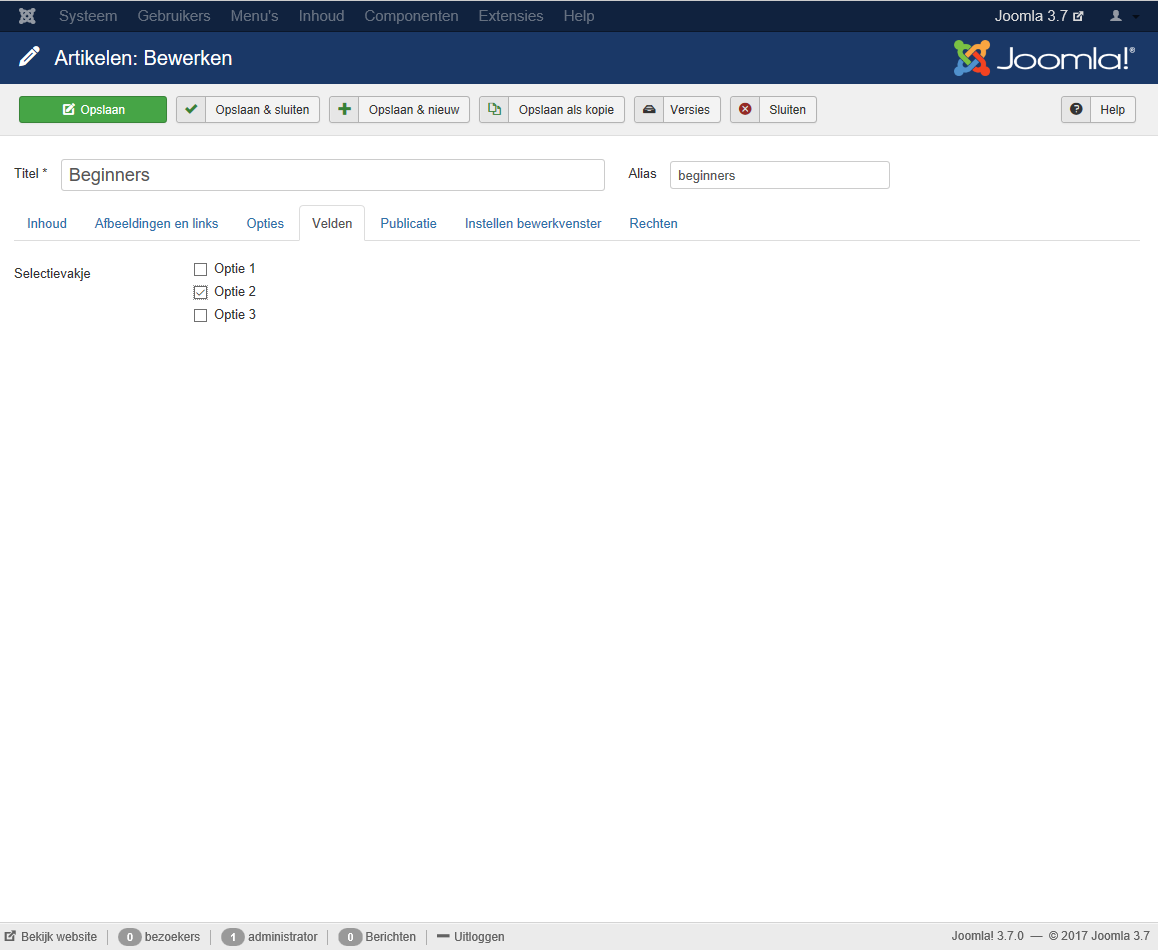Image resolution: width=1158 pixels, height=950 pixels.
Task: Click the Optie 2 label text
Action: (x=235, y=291)
